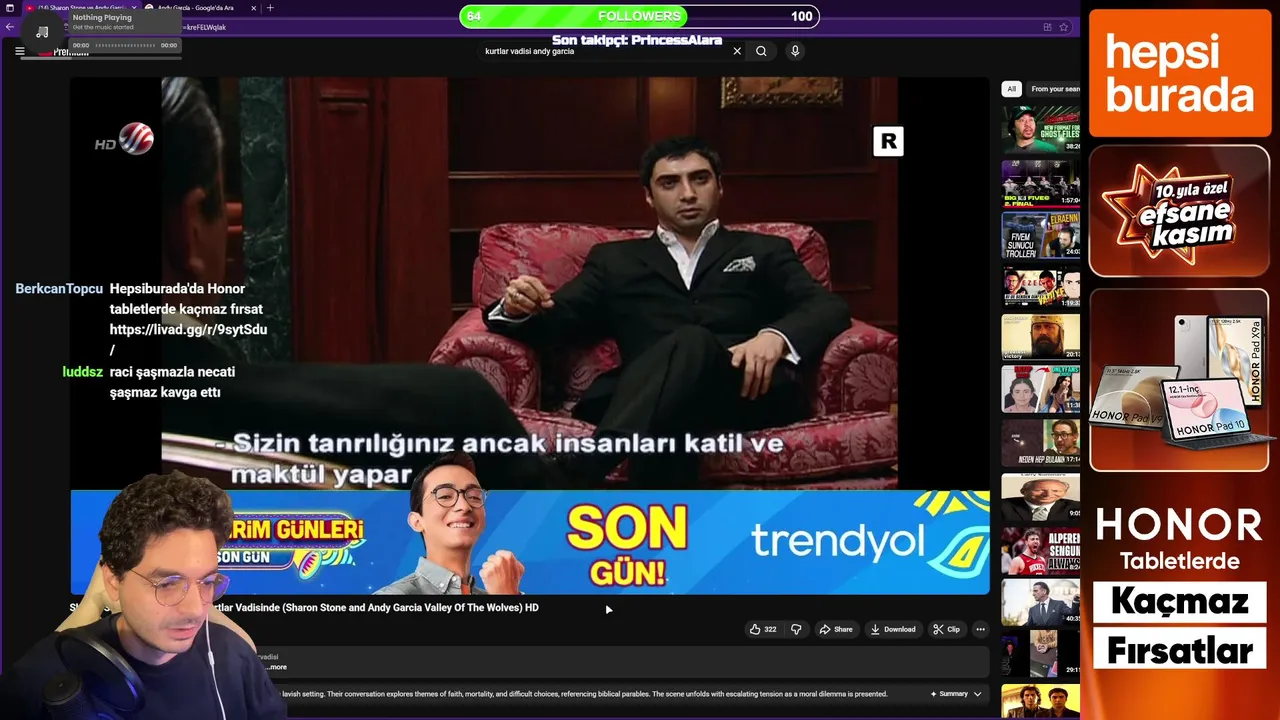Click the browser back arrow
1280x720 pixels.
(10, 27)
